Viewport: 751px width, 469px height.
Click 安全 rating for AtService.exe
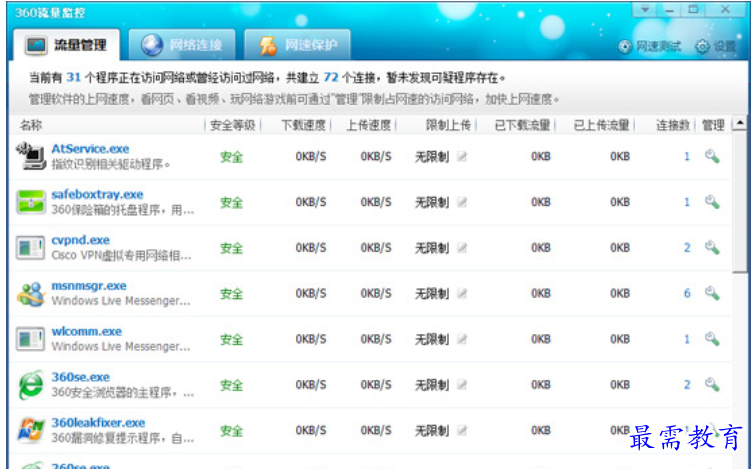[231, 157]
